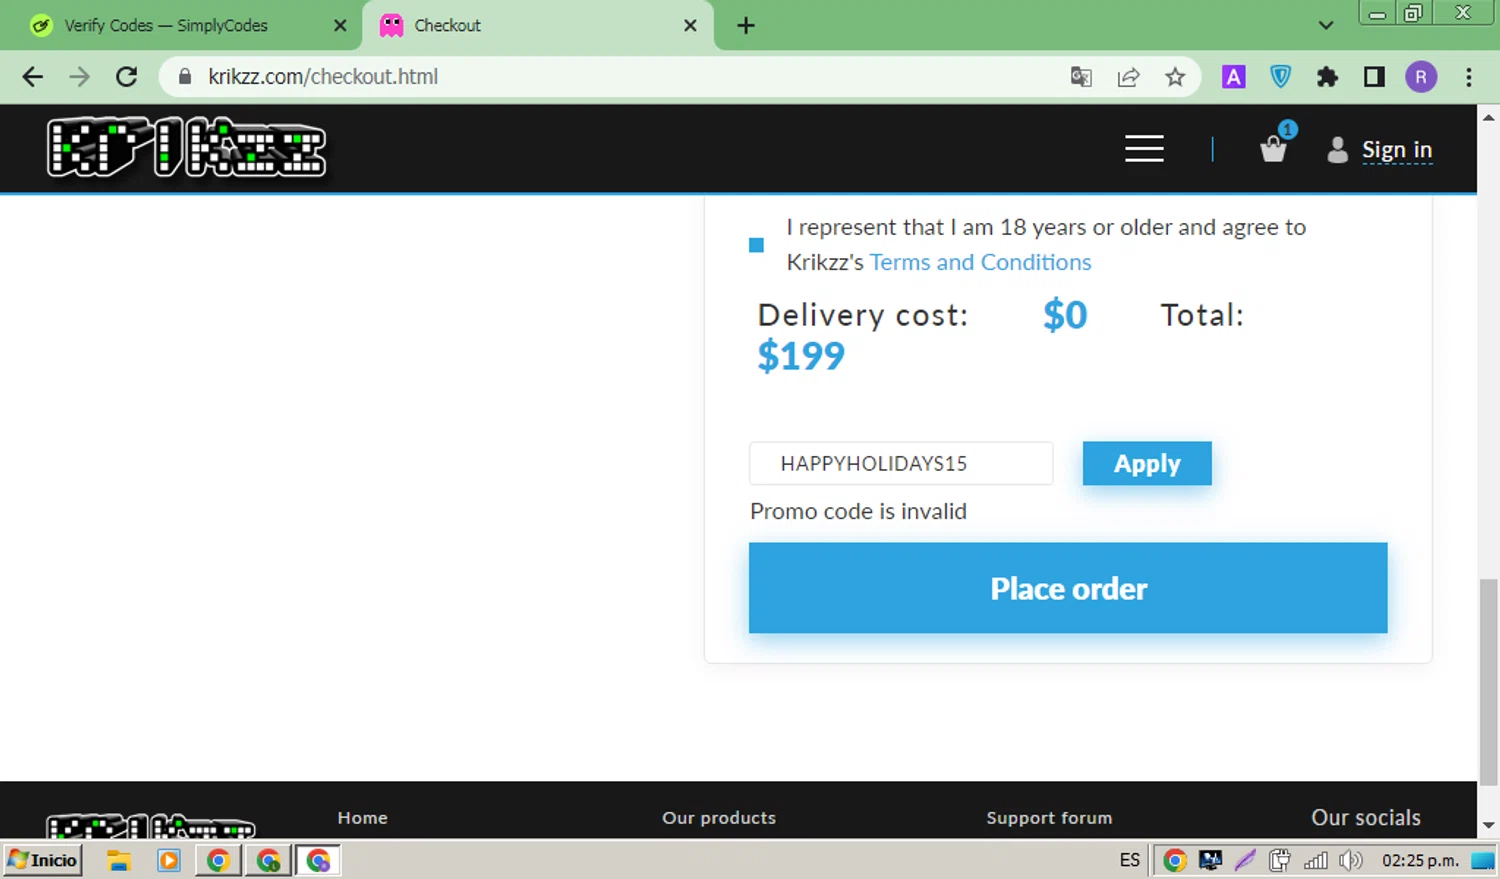
Task: Open the network signal tray icon
Action: point(1315,860)
